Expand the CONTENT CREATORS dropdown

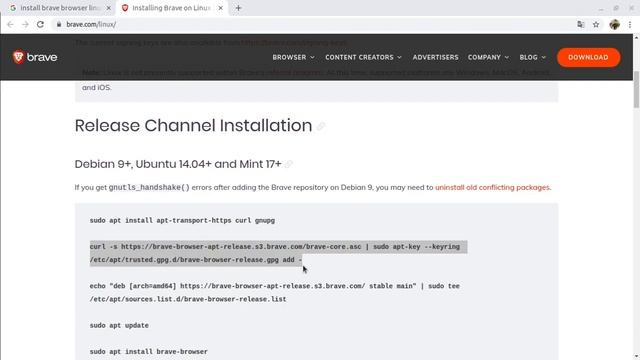(x=363, y=57)
